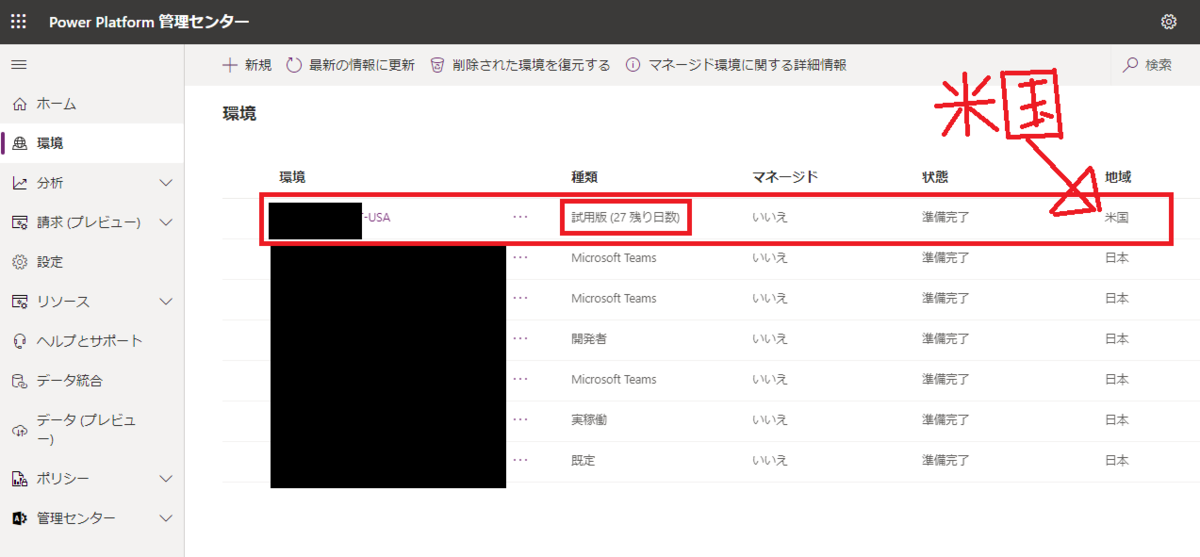
Task: Expand the 請求 (プレビュー) chevron
Action: (x=166, y=222)
